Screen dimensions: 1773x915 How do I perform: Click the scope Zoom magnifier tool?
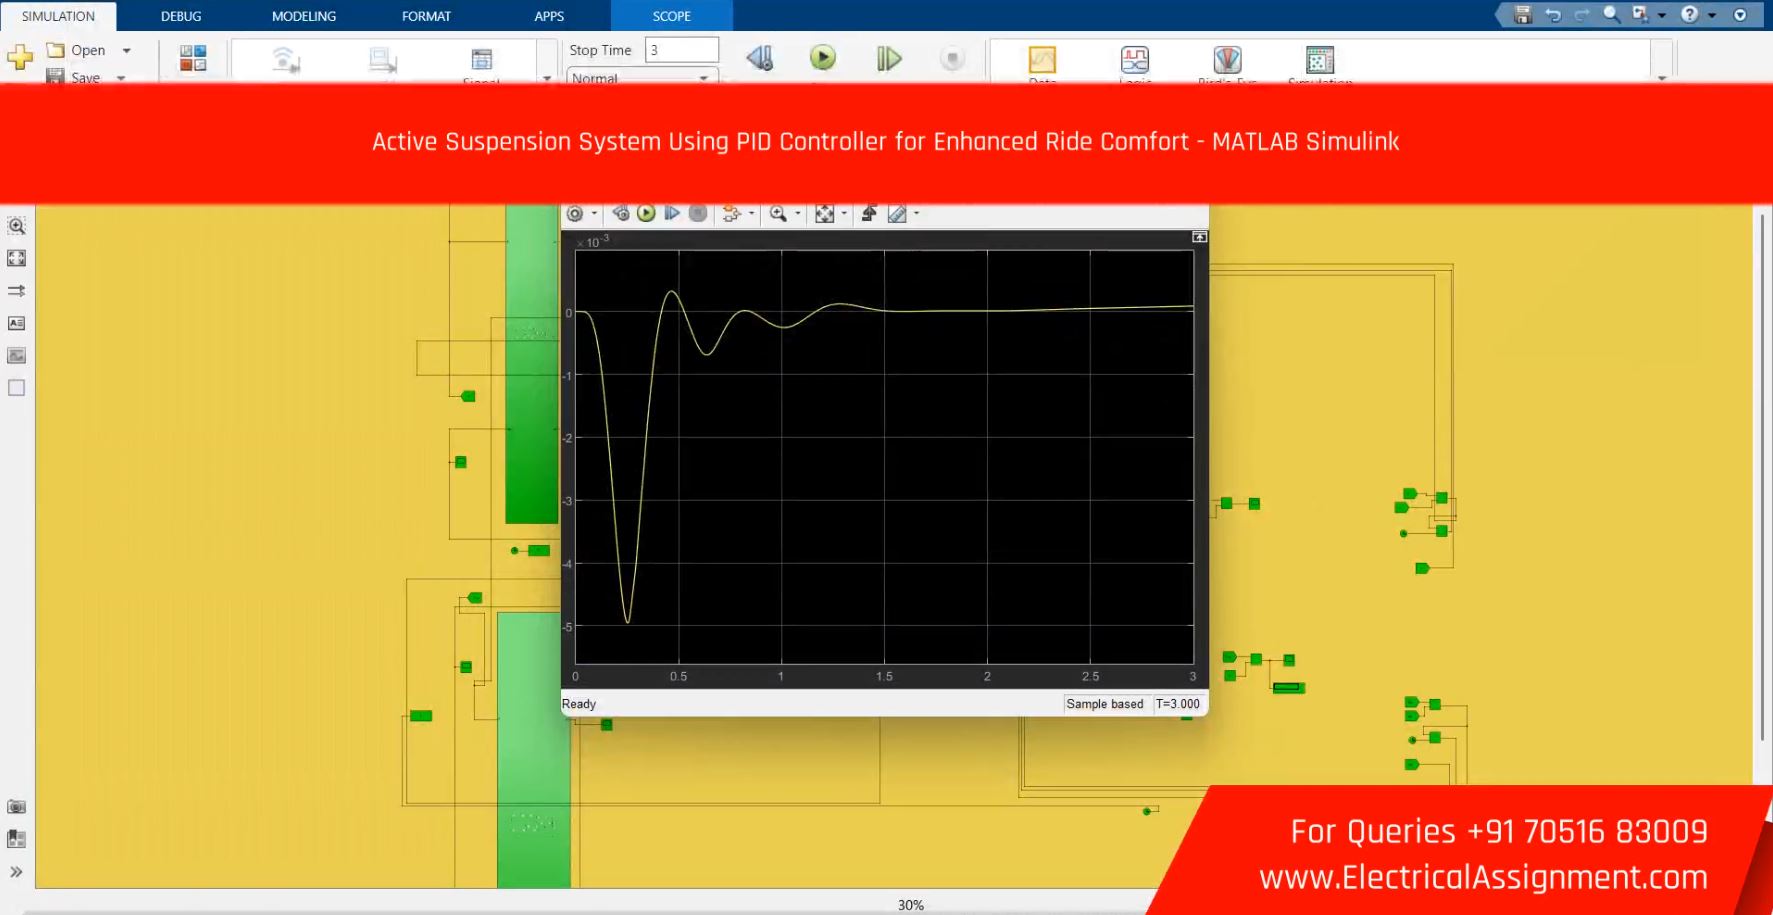pos(778,214)
